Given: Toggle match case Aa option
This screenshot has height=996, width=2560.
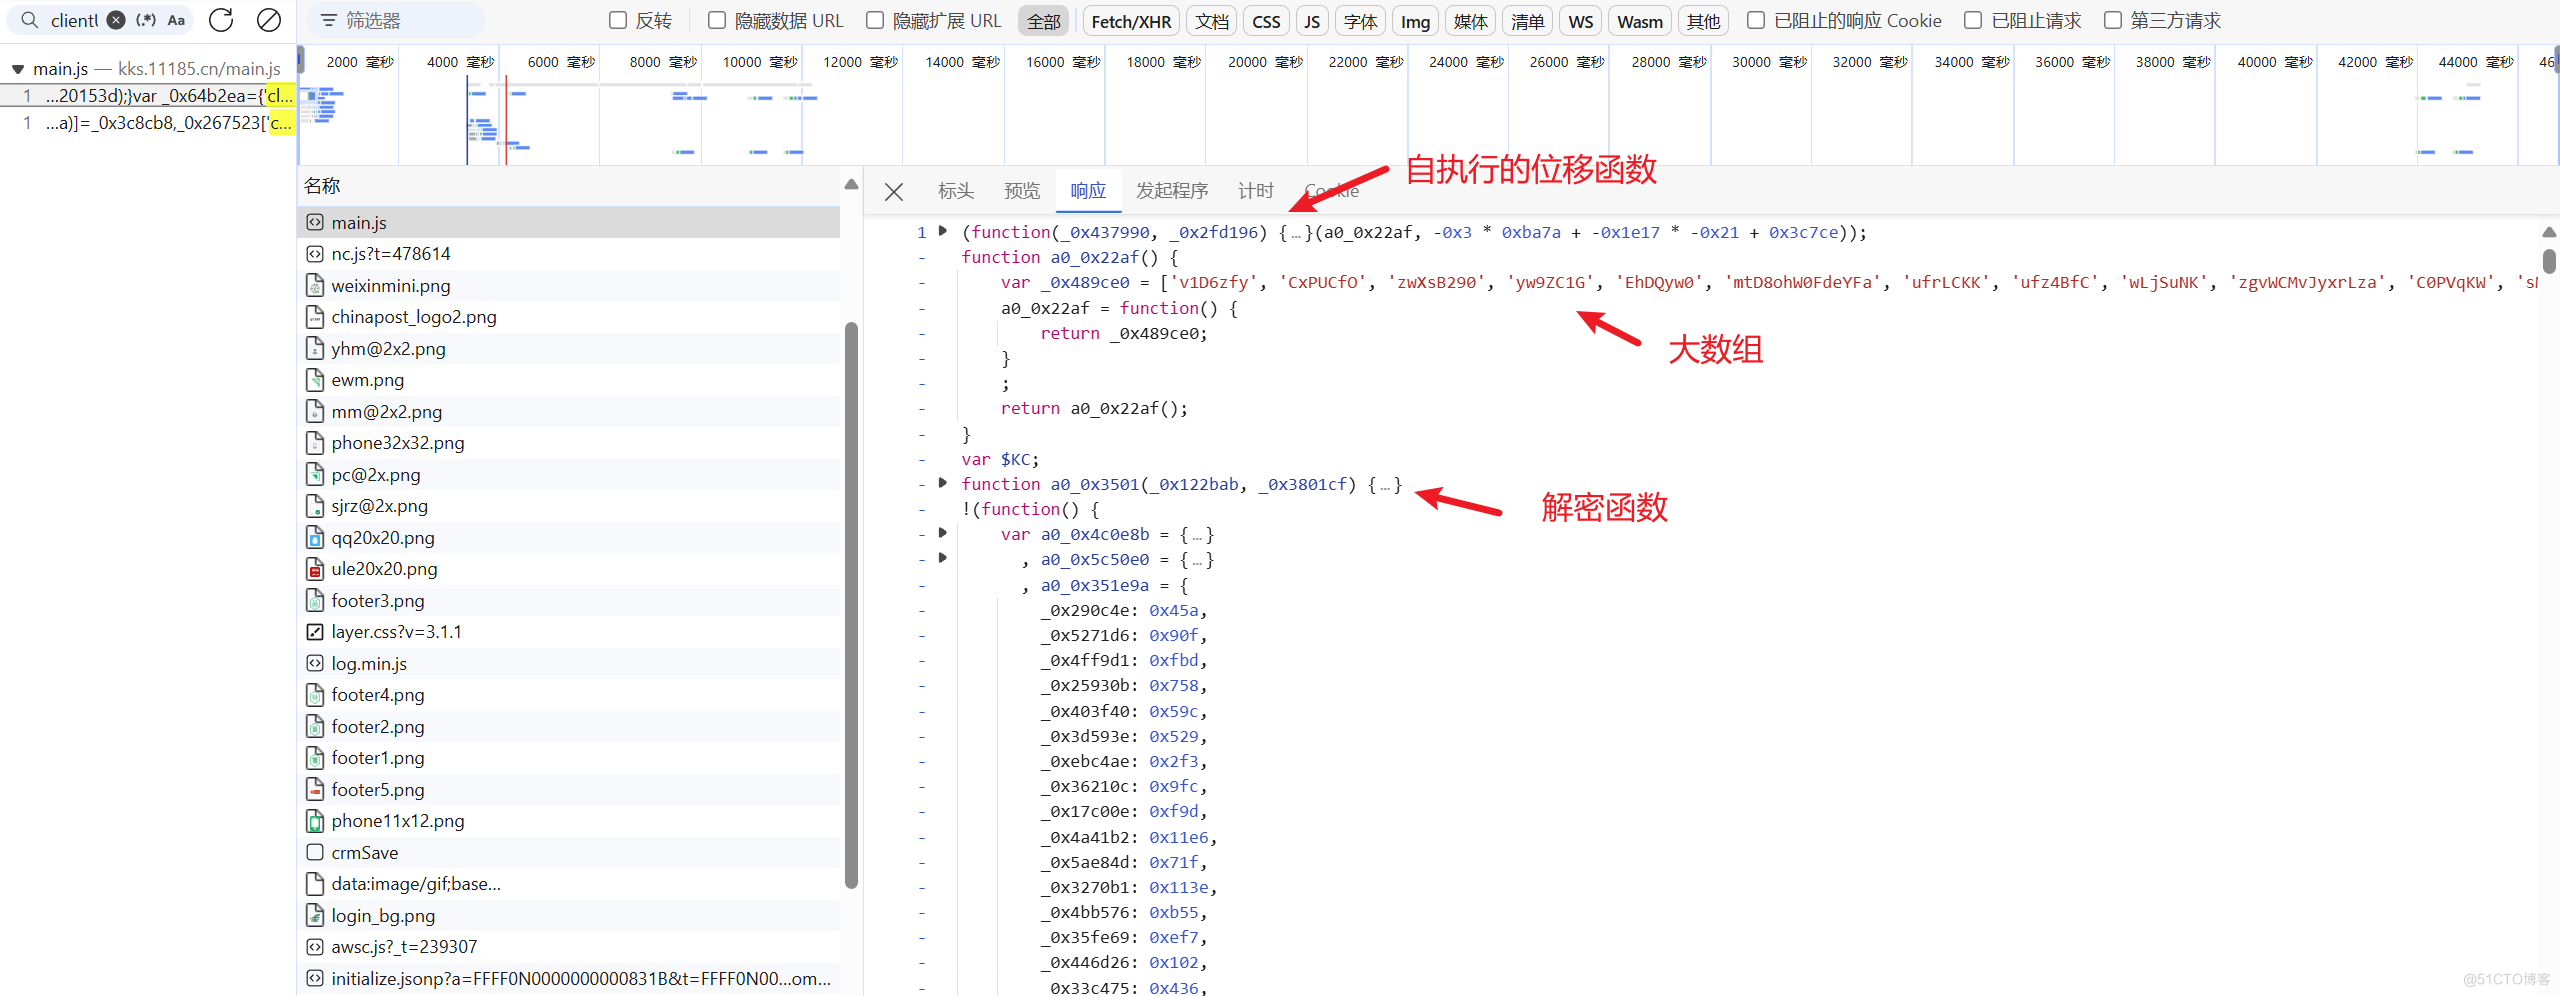Looking at the screenshot, I should pyautogui.click(x=176, y=20).
